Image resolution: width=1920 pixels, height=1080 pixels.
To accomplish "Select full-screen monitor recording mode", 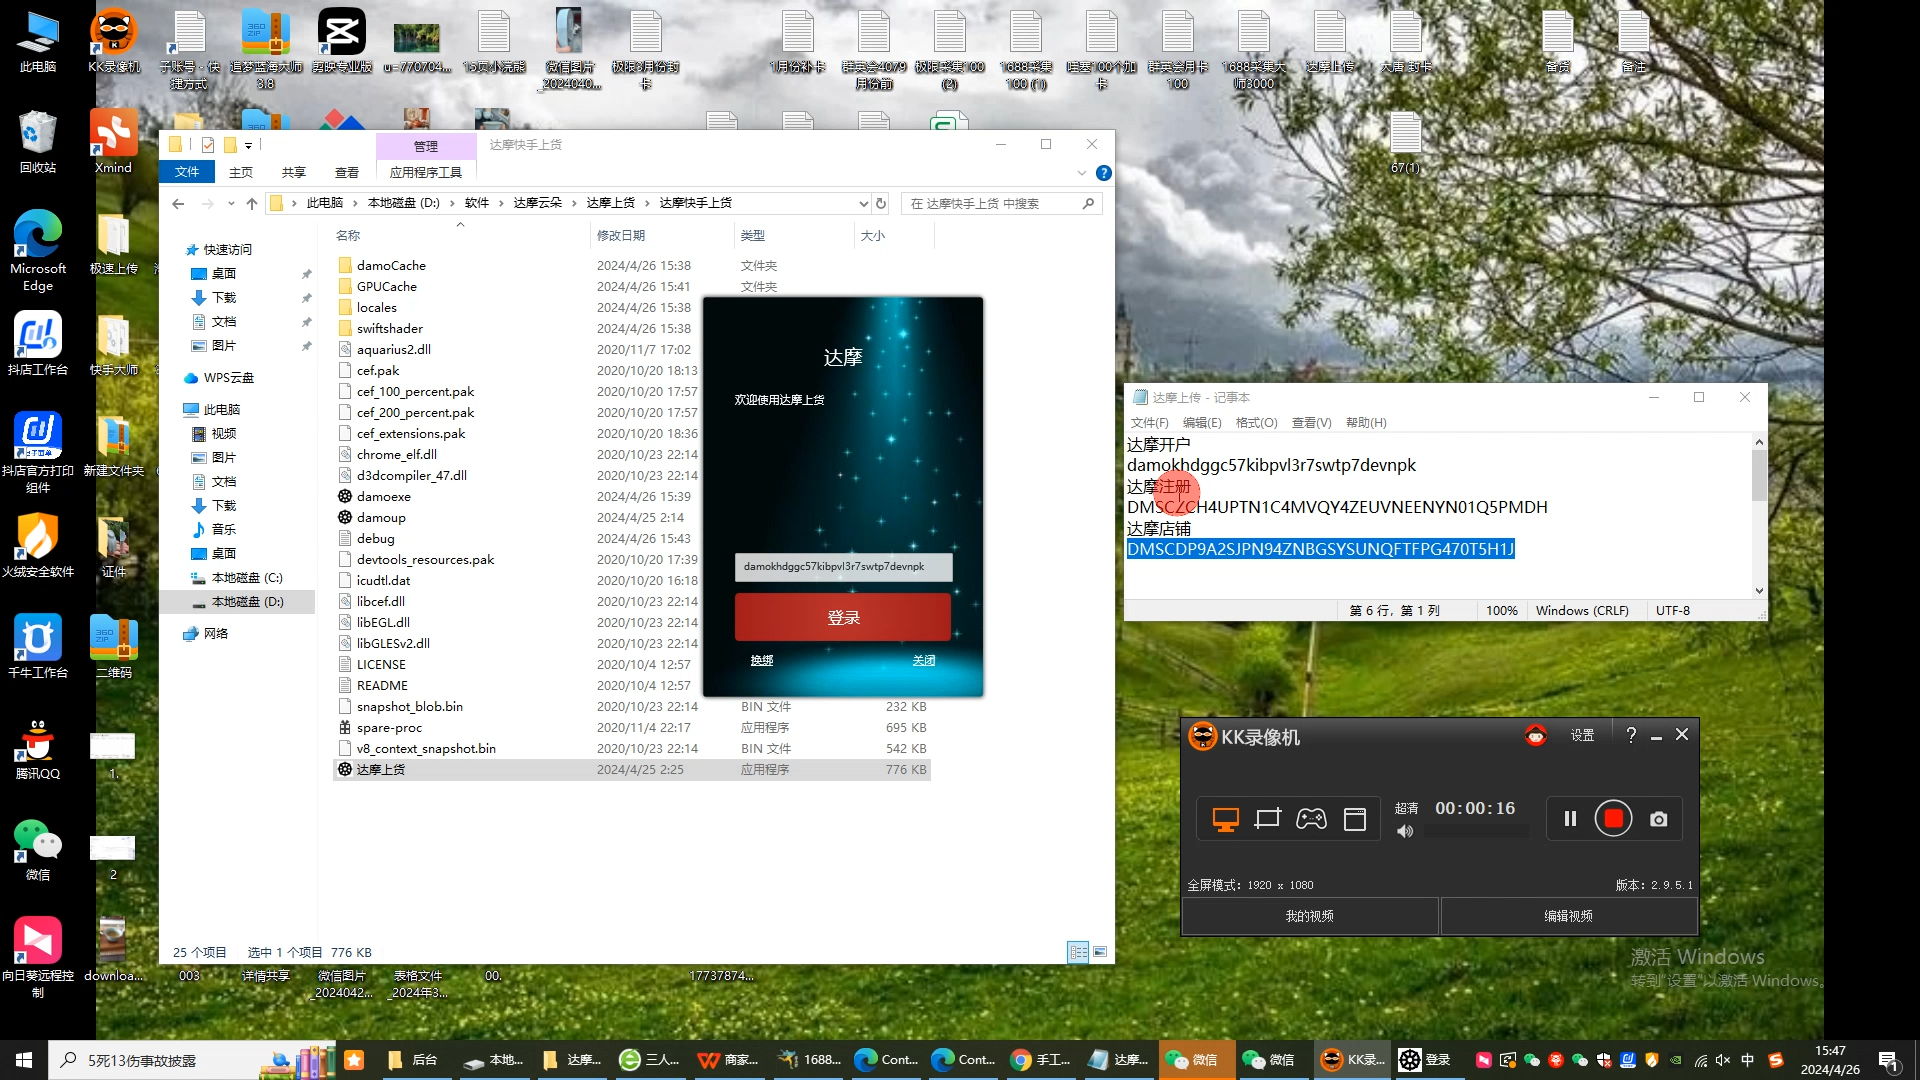I will tap(1225, 819).
